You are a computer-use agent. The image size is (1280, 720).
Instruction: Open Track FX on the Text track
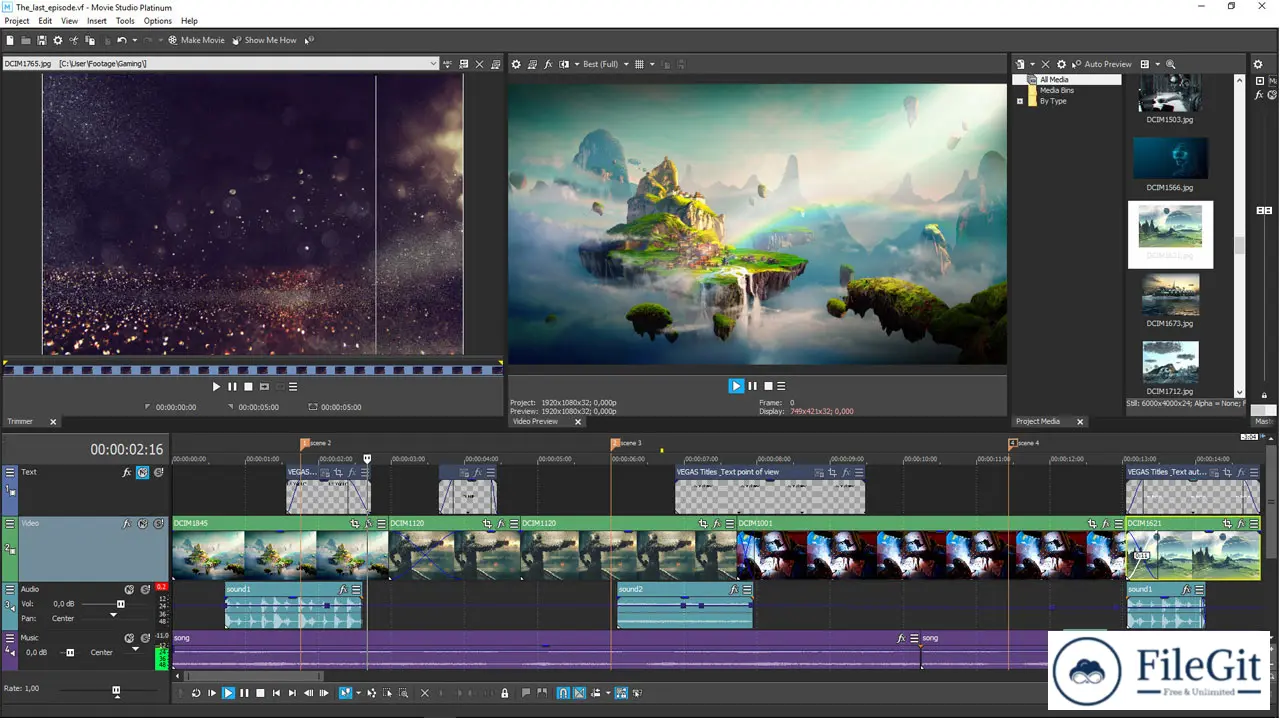coord(127,472)
